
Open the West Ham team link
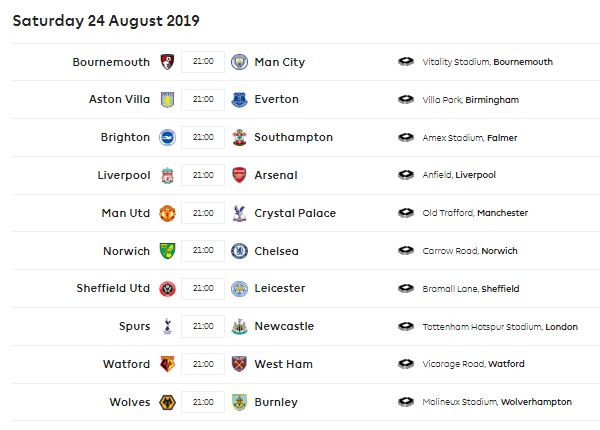(284, 364)
